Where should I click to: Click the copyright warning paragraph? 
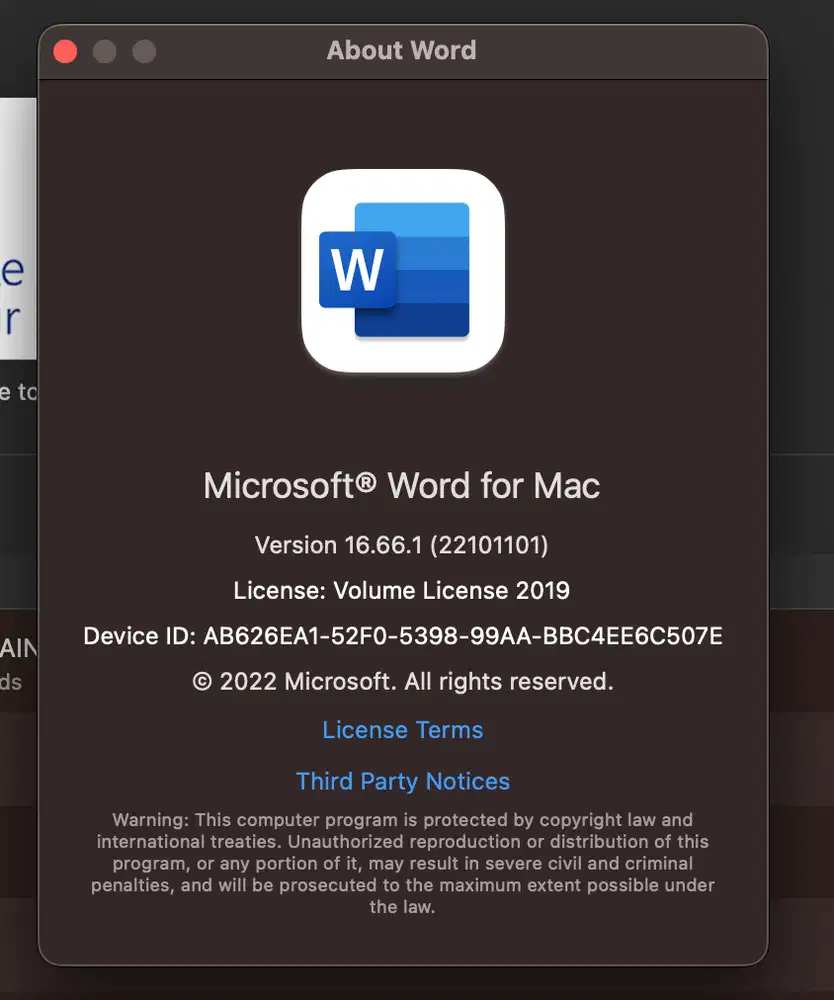(401, 862)
